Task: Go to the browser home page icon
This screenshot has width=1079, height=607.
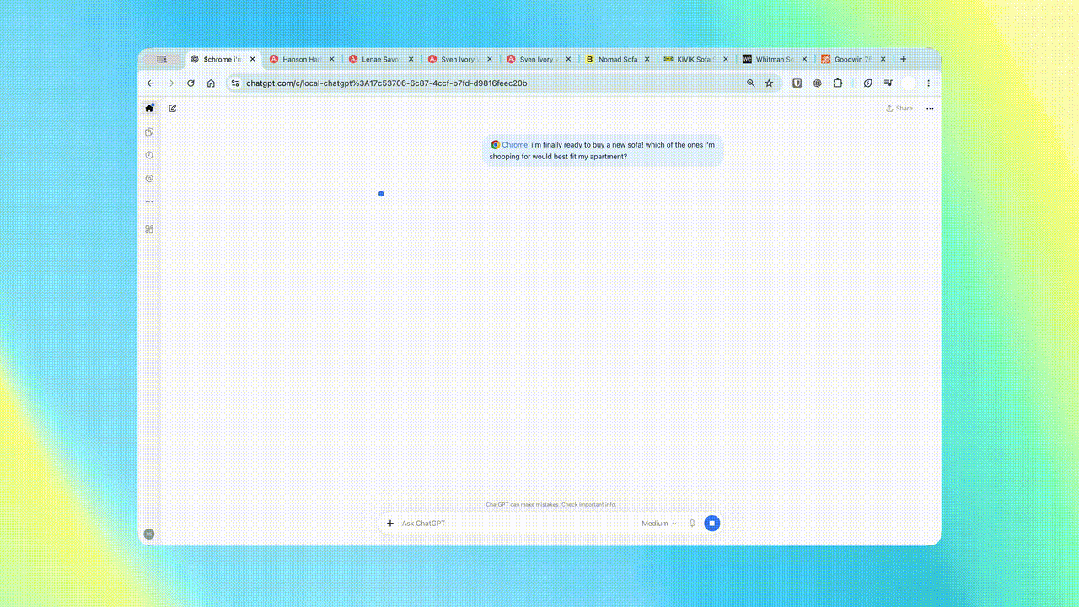Action: tap(211, 83)
